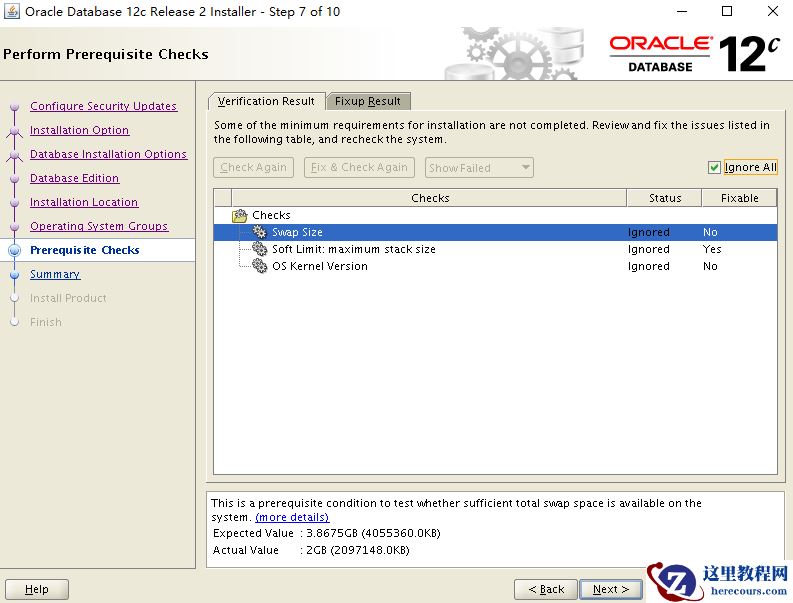793x603 pixels.
Task: Click the Soft Limit stack size gear icon
Action: click(x=259, y=249)
